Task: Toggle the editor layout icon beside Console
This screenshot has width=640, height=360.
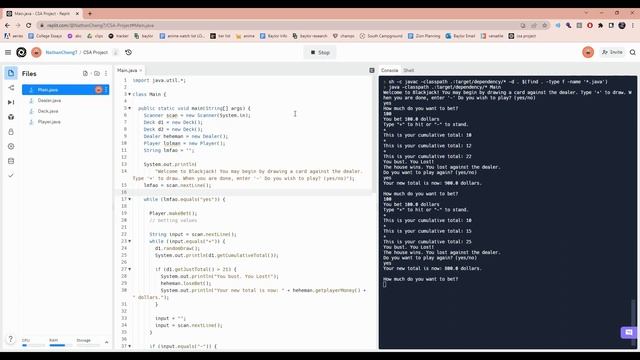Action: 372,70
